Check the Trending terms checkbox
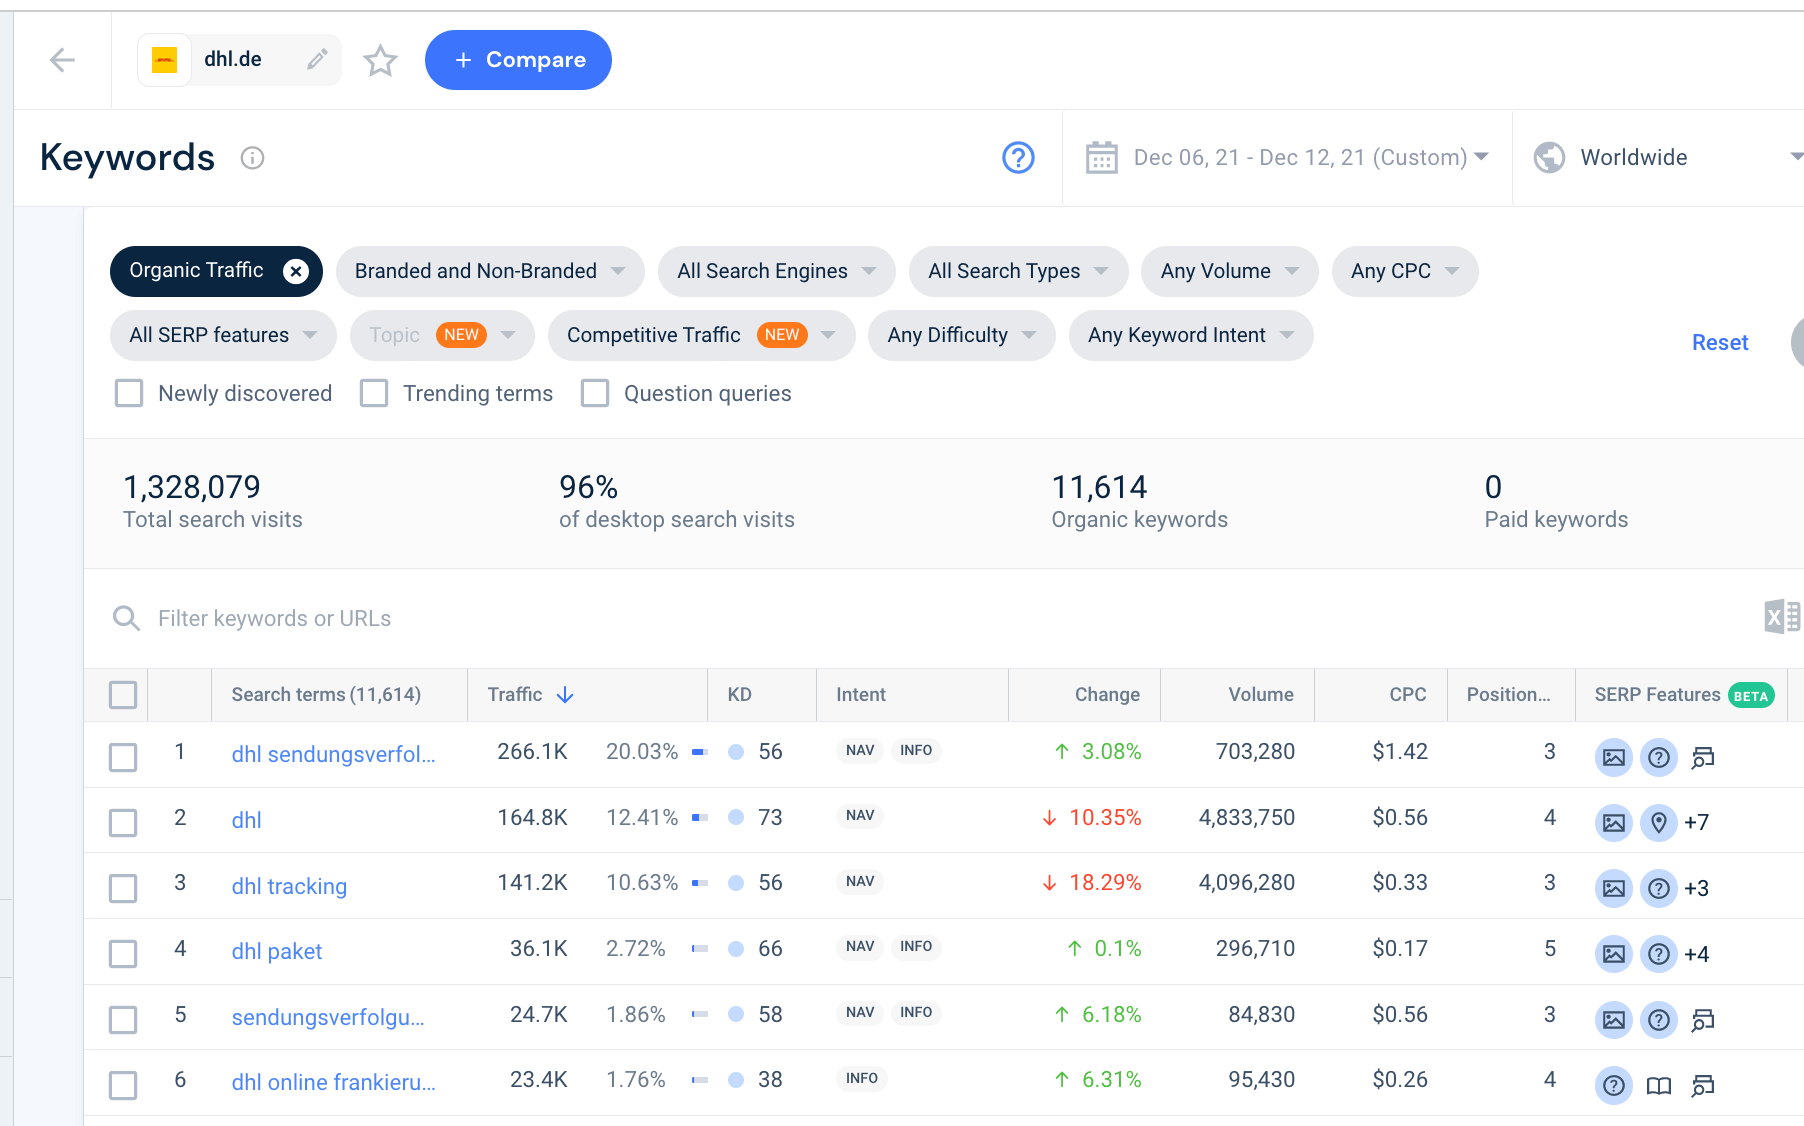Viewport: 1804px width, 1126px height. coord(374,393)
